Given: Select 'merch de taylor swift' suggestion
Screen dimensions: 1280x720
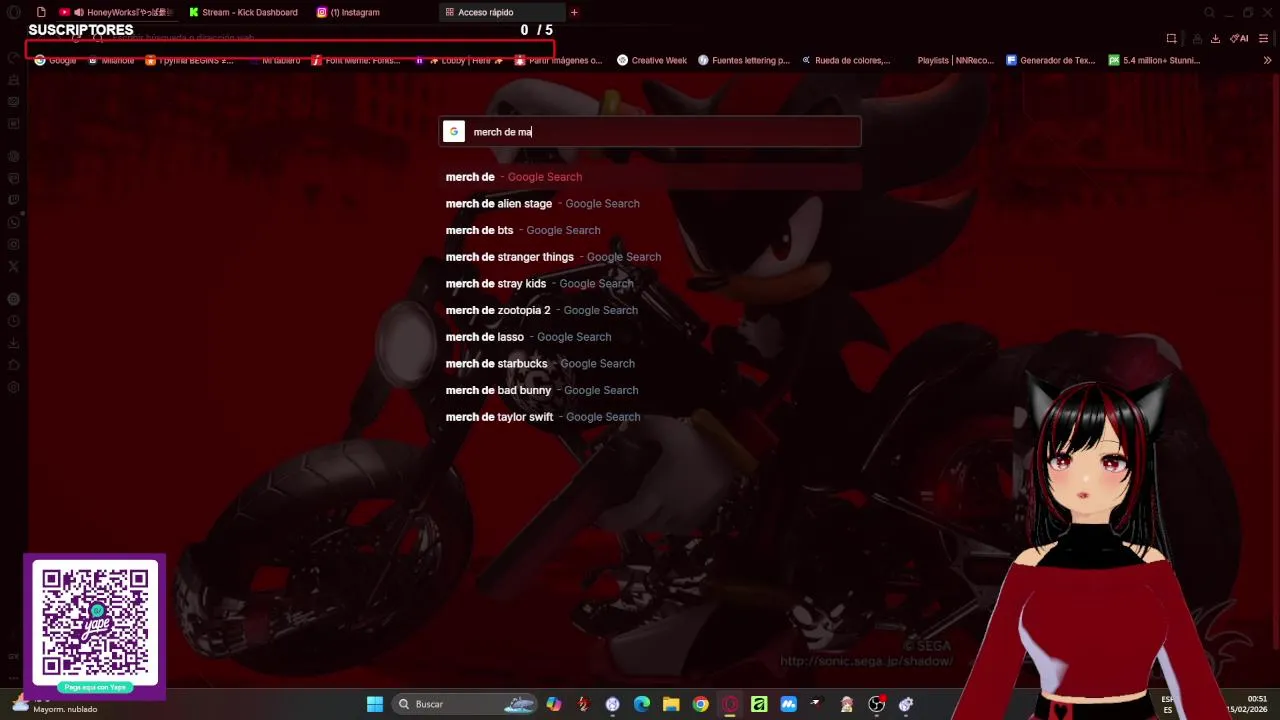Looking at the screenshot, I should [650, 417].
